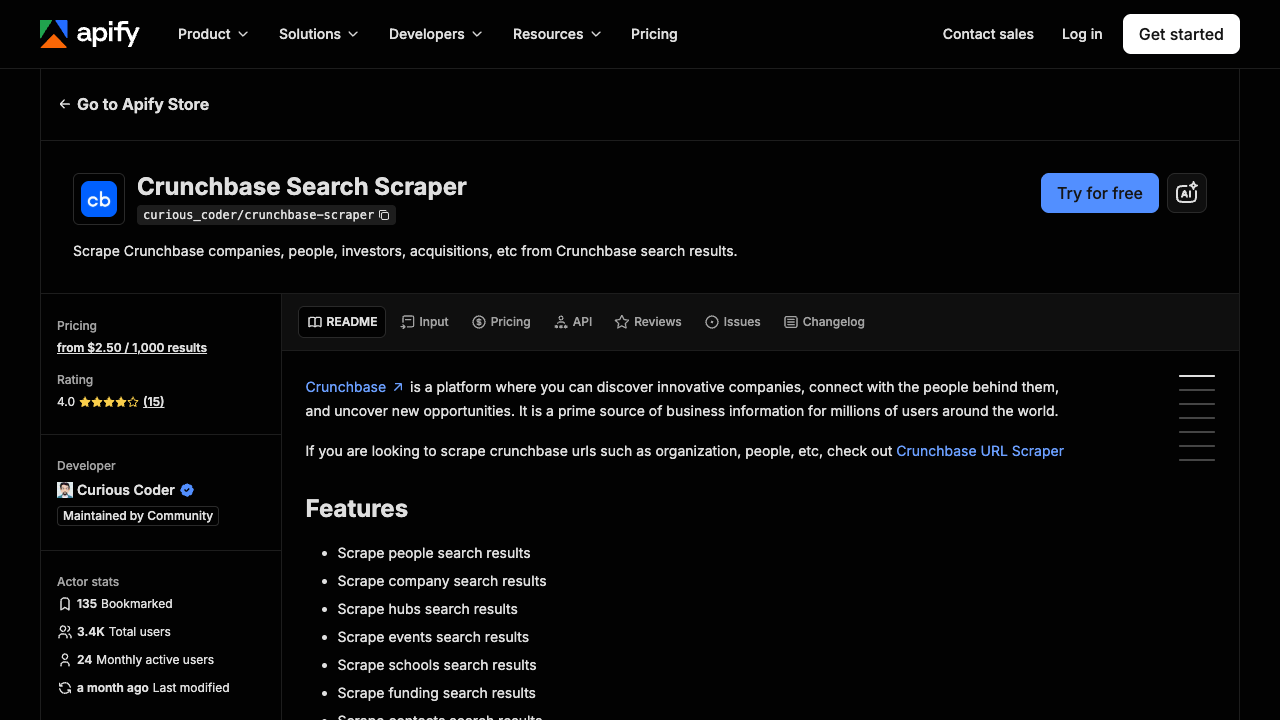The height and width of the screenshot is (720, 1280).
Task: Click 'Scrape people search results' list item
Action: [434, 553]
